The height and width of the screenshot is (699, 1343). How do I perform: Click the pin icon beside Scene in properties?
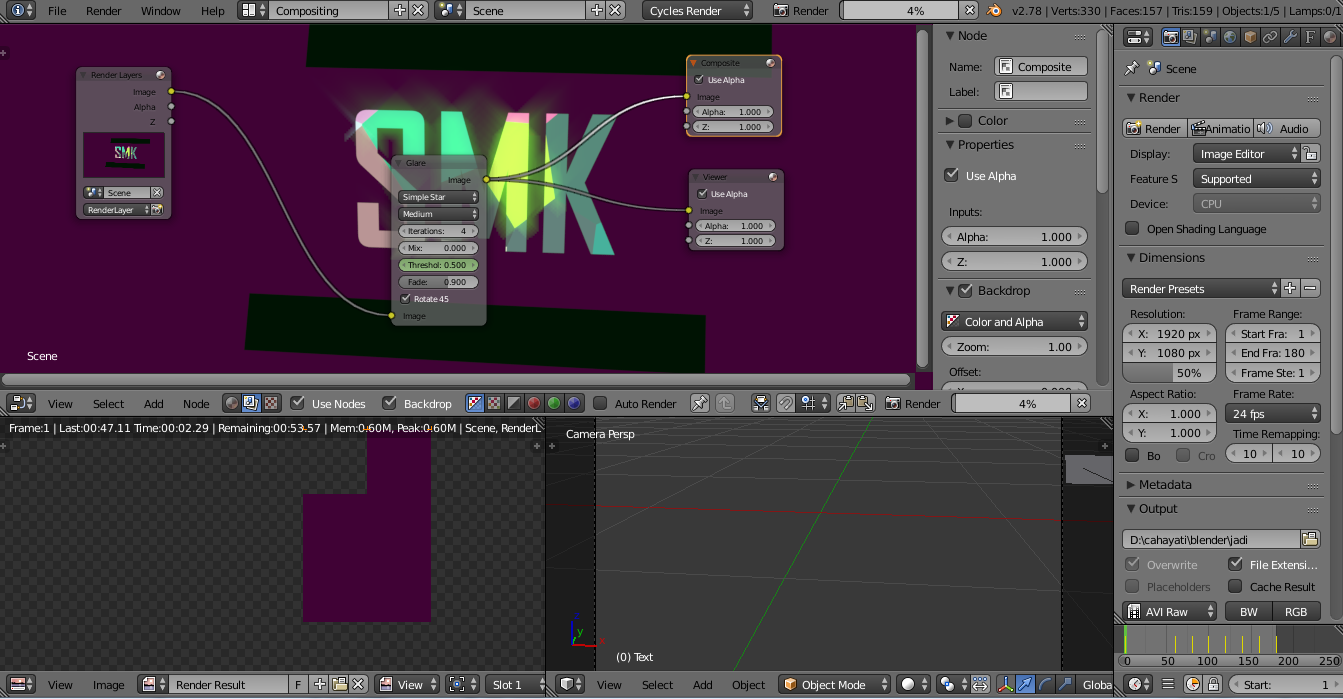1131,69
